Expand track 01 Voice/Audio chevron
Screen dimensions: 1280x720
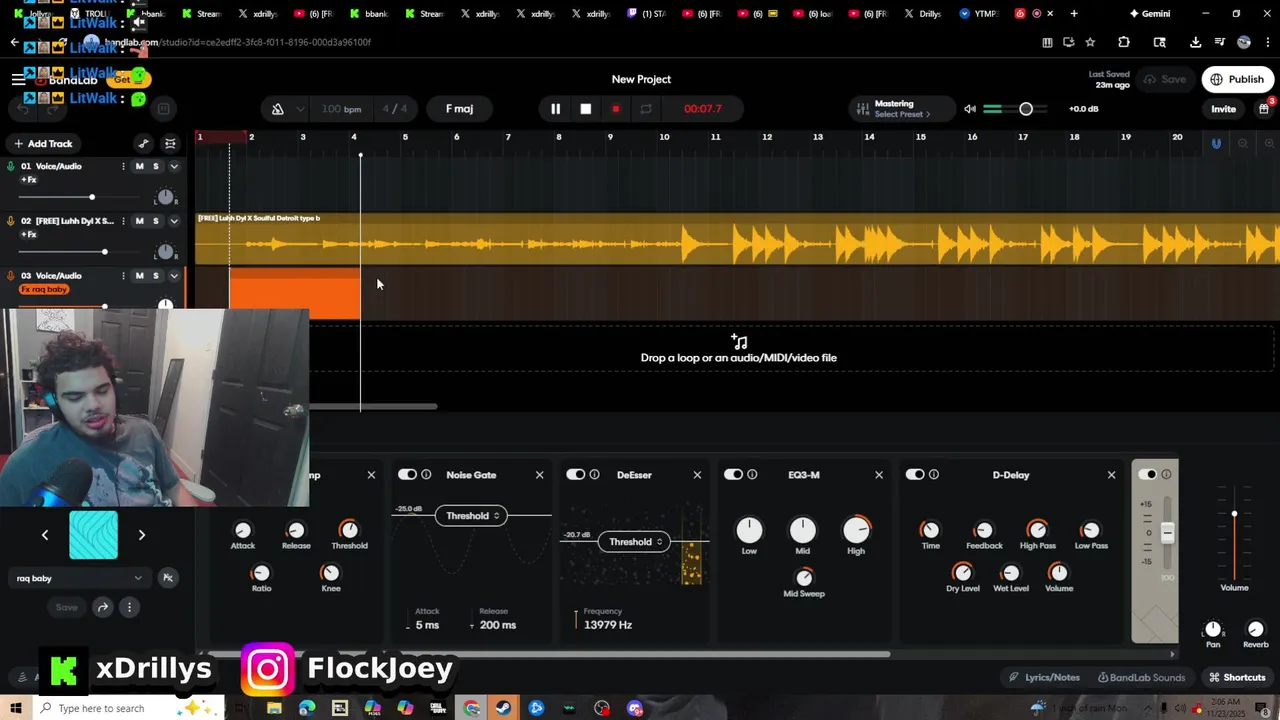(x=174, y=167)
